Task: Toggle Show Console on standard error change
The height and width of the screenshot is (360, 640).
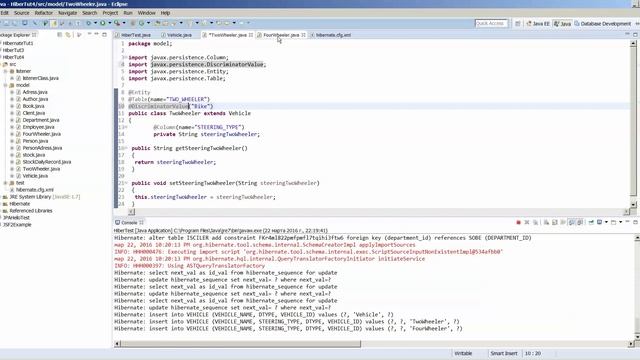Action: 580,222
